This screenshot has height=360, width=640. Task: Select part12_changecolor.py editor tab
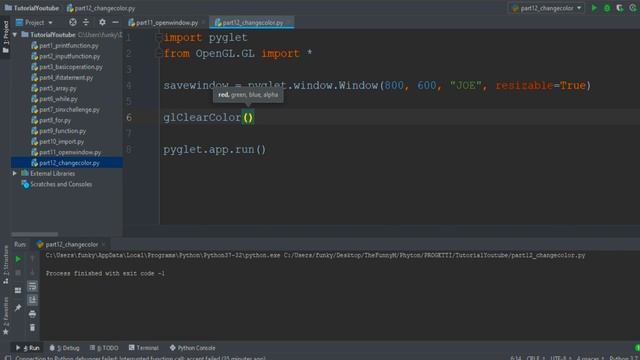(x=251, y=22)
